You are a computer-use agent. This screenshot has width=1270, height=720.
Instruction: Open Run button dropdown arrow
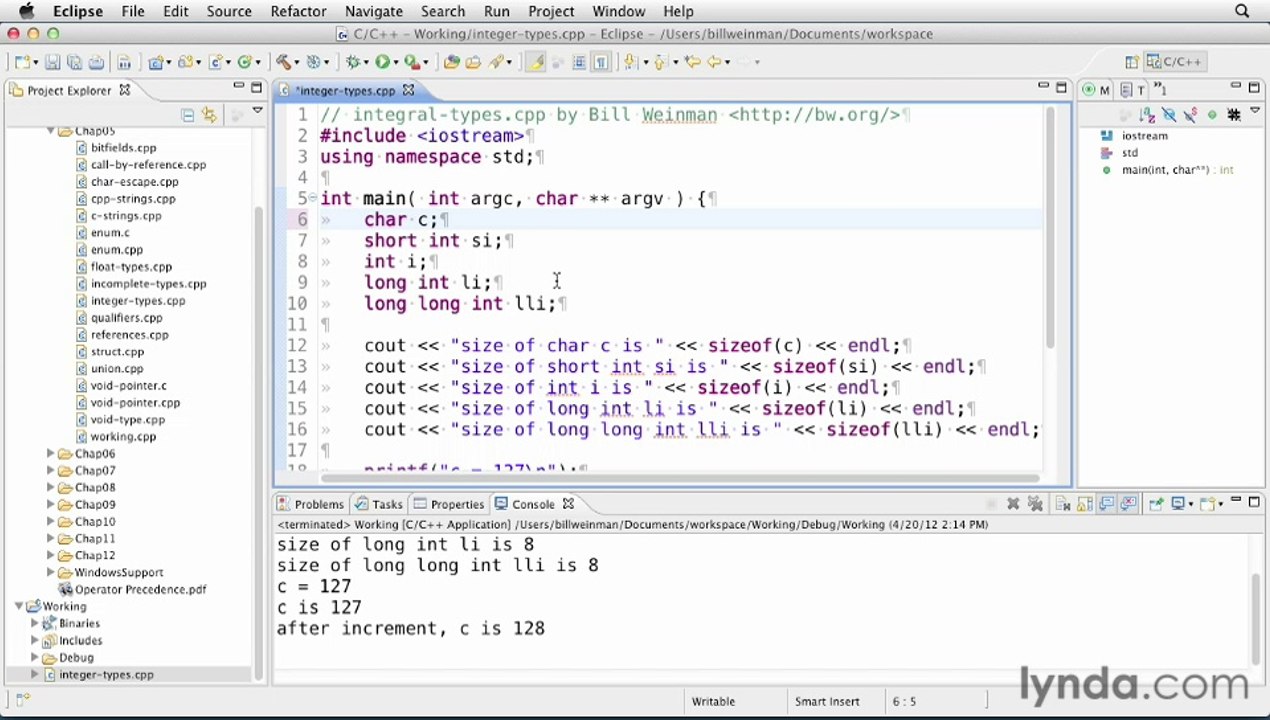[x=396, y=62]
